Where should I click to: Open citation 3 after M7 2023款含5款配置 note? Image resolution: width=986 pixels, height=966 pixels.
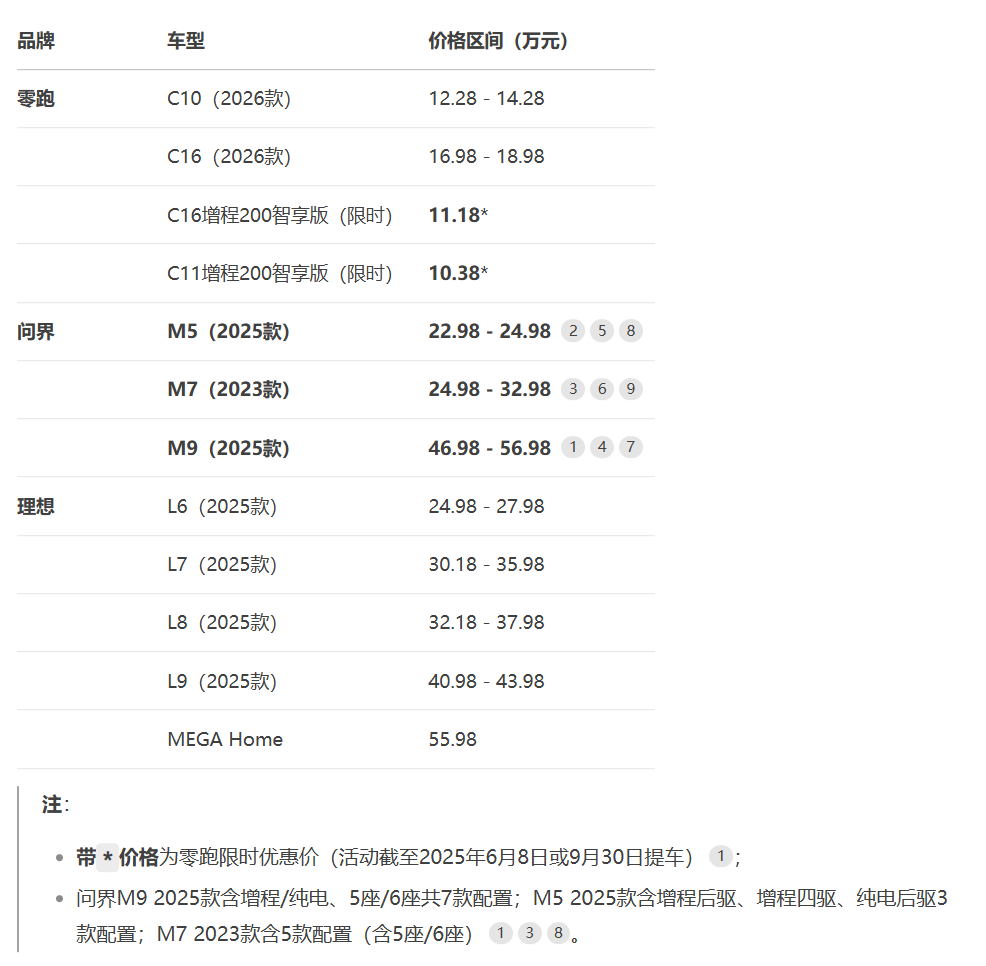click(529, 933)
